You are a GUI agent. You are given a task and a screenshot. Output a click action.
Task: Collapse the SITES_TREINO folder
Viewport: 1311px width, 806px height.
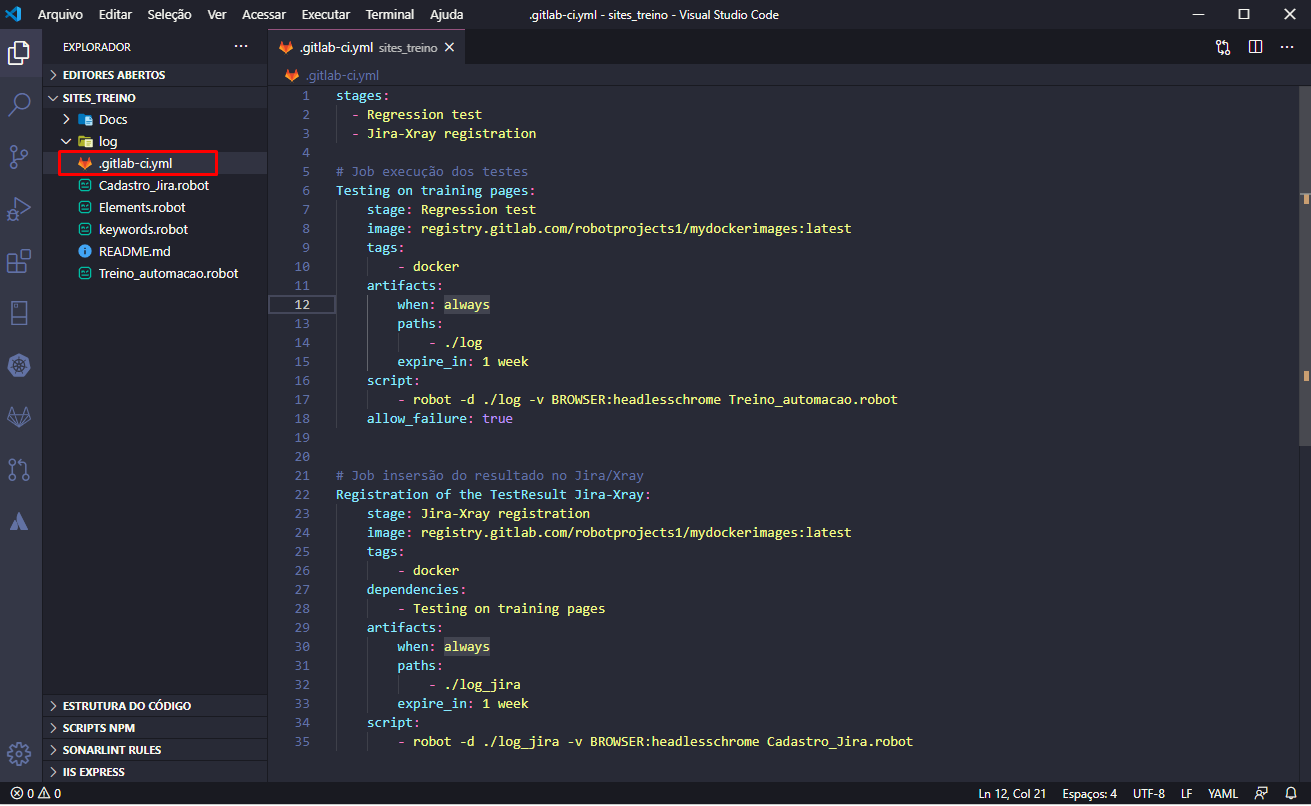point(53,97)
